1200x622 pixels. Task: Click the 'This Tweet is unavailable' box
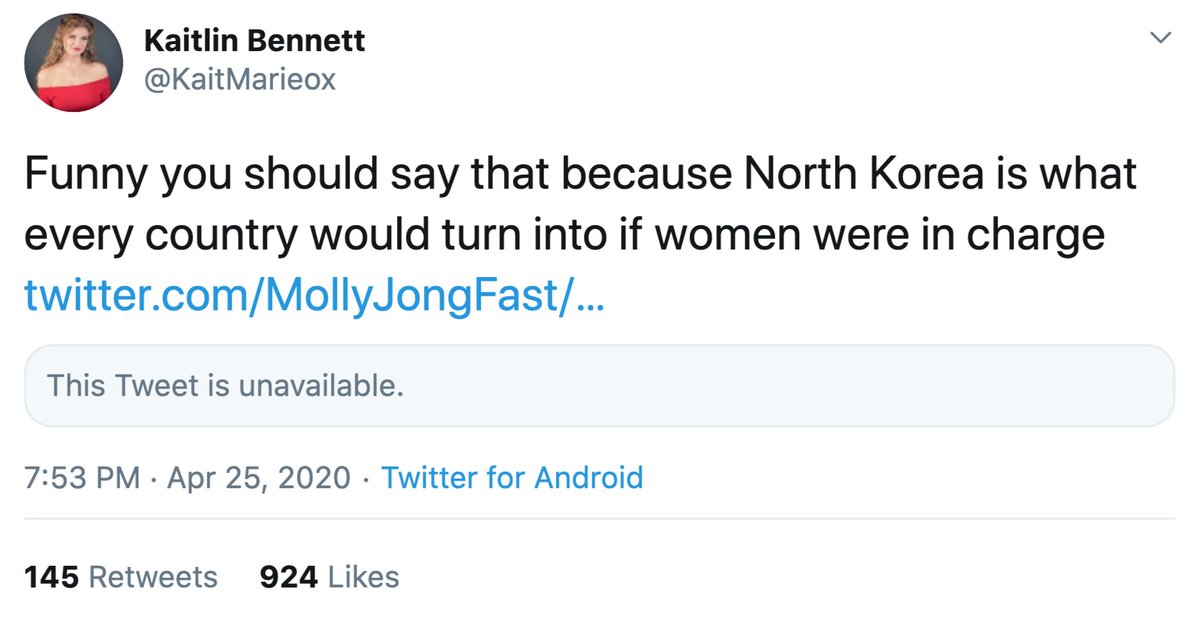pyautogui.click(x=599, y=386)
